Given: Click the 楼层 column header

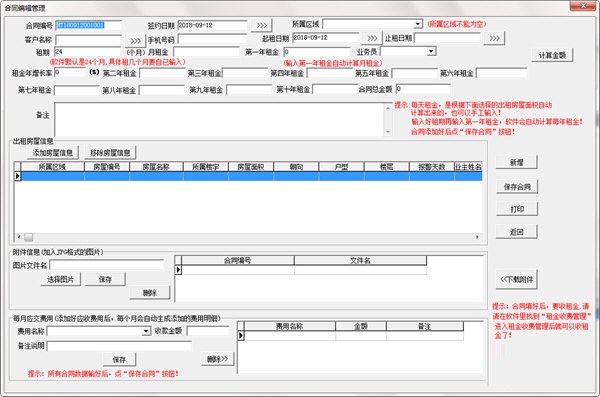Looking at the screenshot, I should (x=386, y=167).
